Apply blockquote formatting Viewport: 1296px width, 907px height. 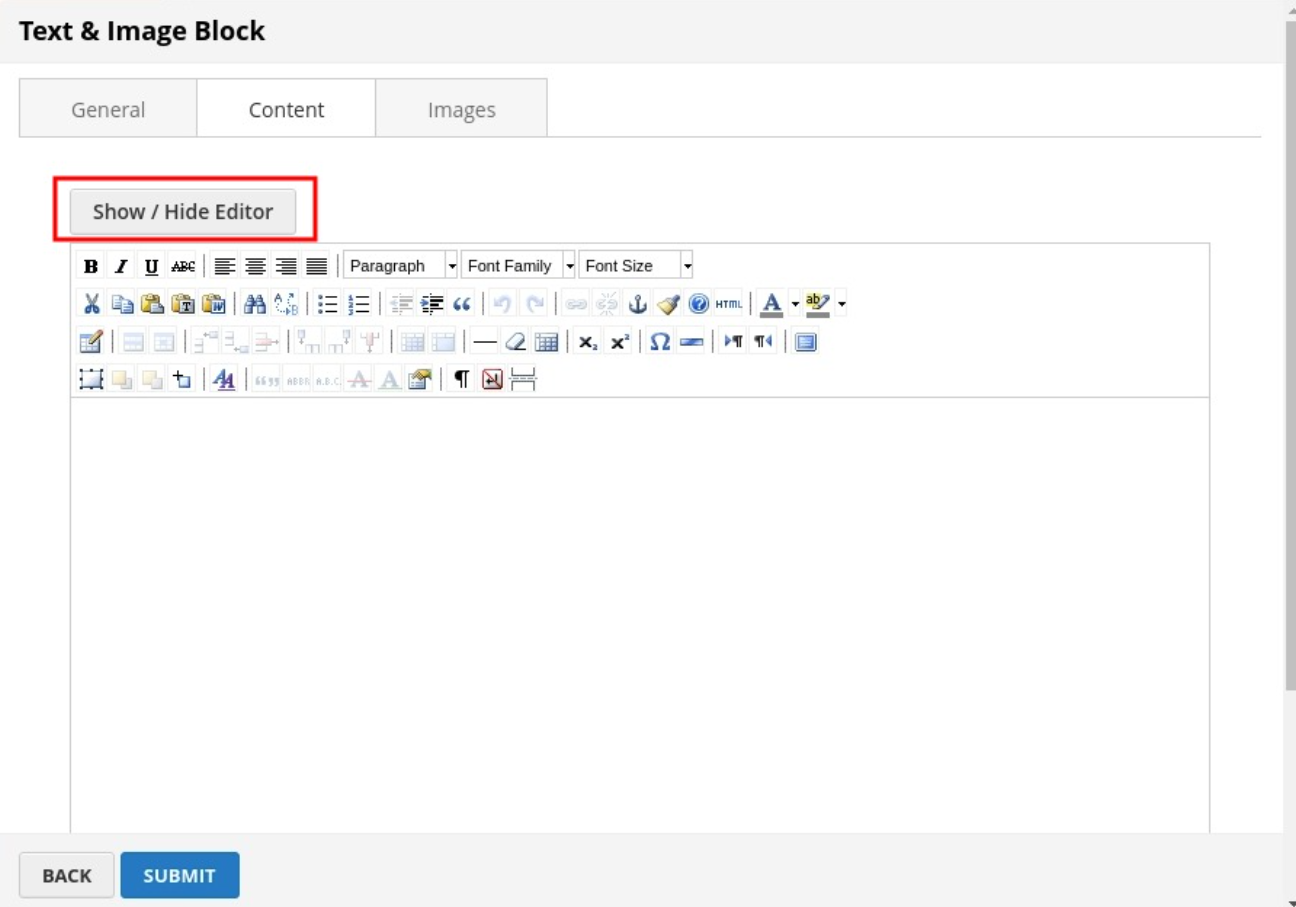[x=461, y=304]
